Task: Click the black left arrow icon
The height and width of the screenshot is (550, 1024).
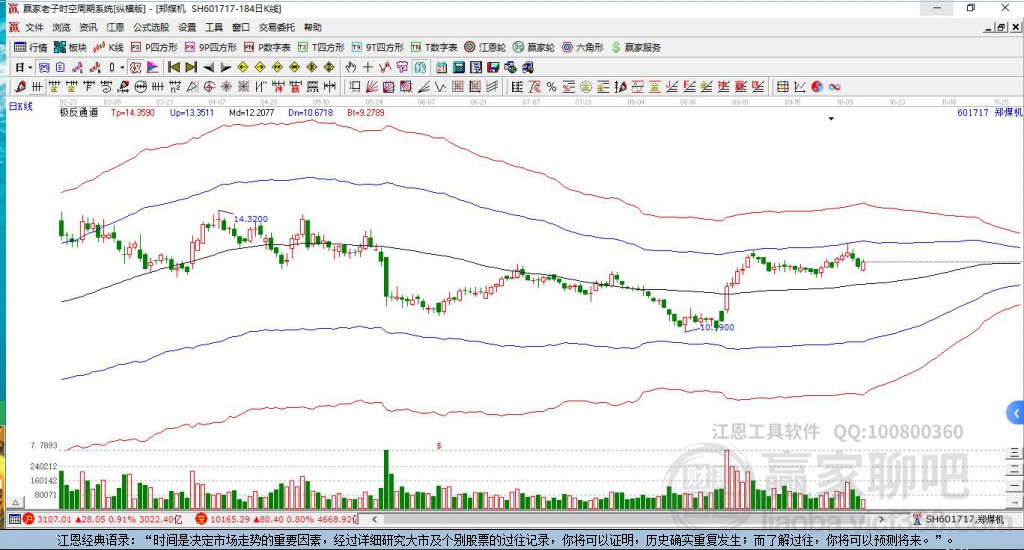Action: [208, 67]
